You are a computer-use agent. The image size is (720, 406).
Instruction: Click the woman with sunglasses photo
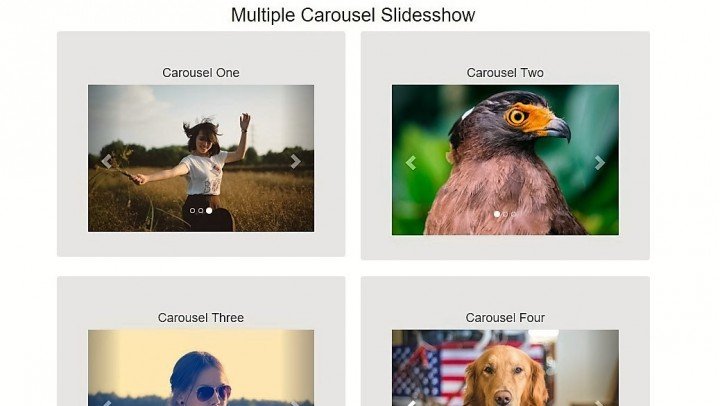pyautogui.click(x=201, y=368)
